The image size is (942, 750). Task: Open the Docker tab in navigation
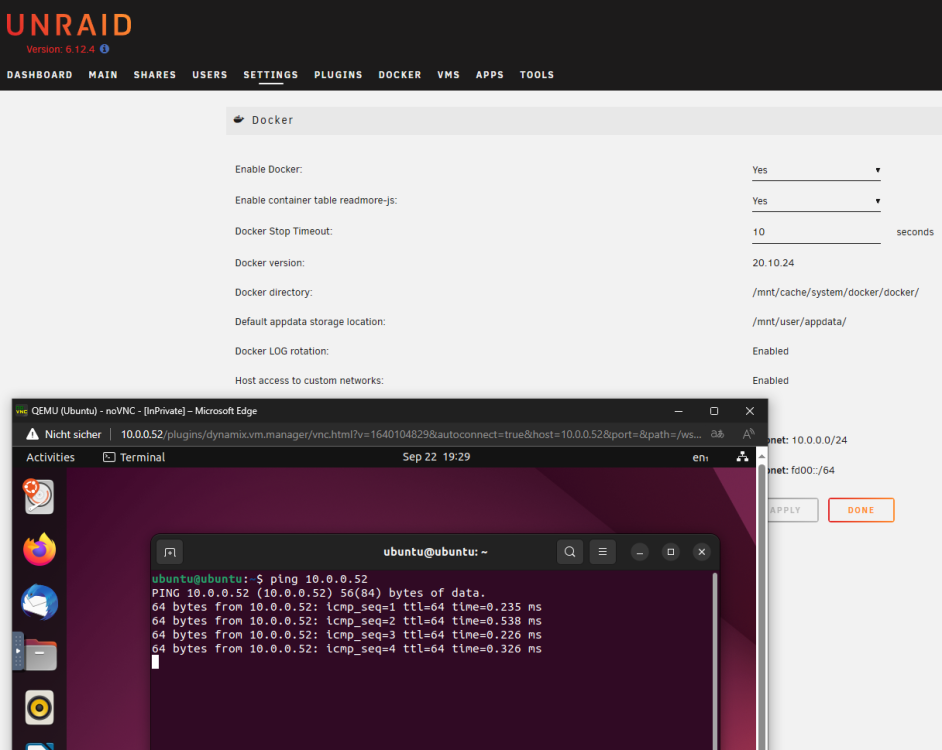(400, 75)
